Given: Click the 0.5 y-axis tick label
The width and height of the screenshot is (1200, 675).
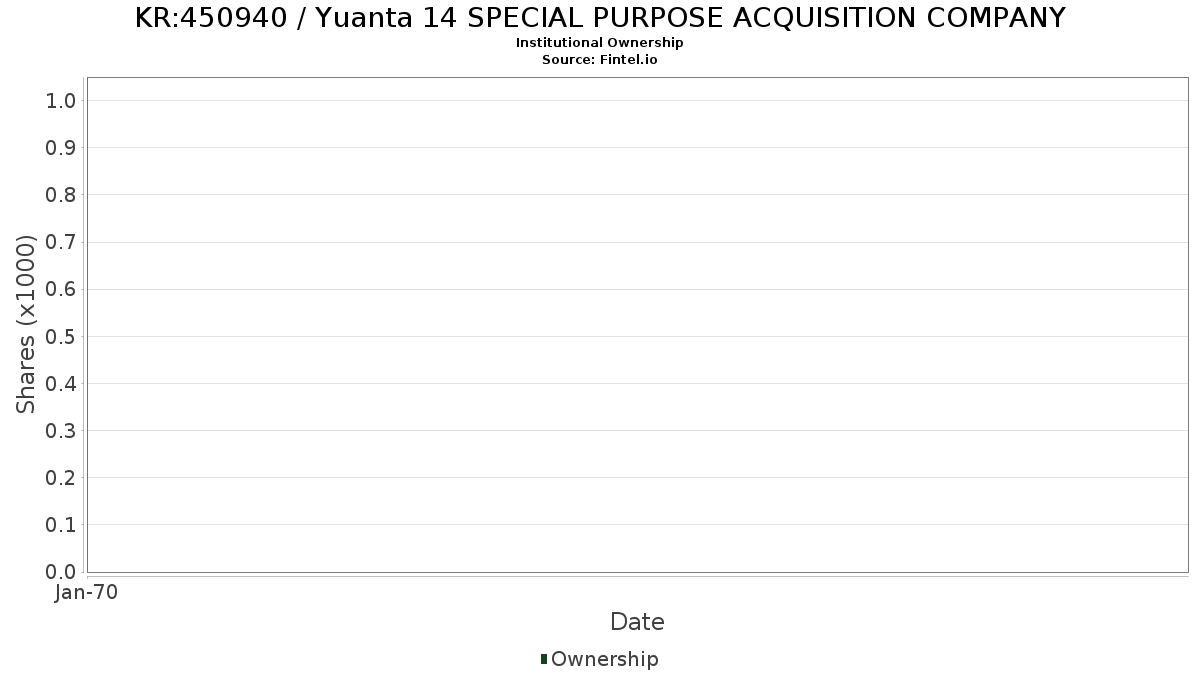Looking at the screenshot, I should point(61,336).
